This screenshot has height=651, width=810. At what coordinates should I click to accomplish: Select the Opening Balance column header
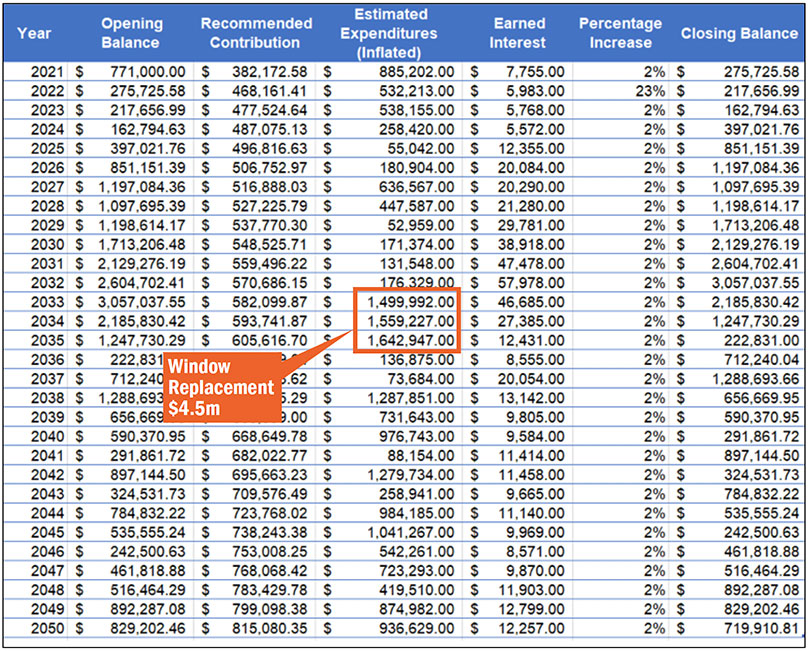[x=132, y=33]
